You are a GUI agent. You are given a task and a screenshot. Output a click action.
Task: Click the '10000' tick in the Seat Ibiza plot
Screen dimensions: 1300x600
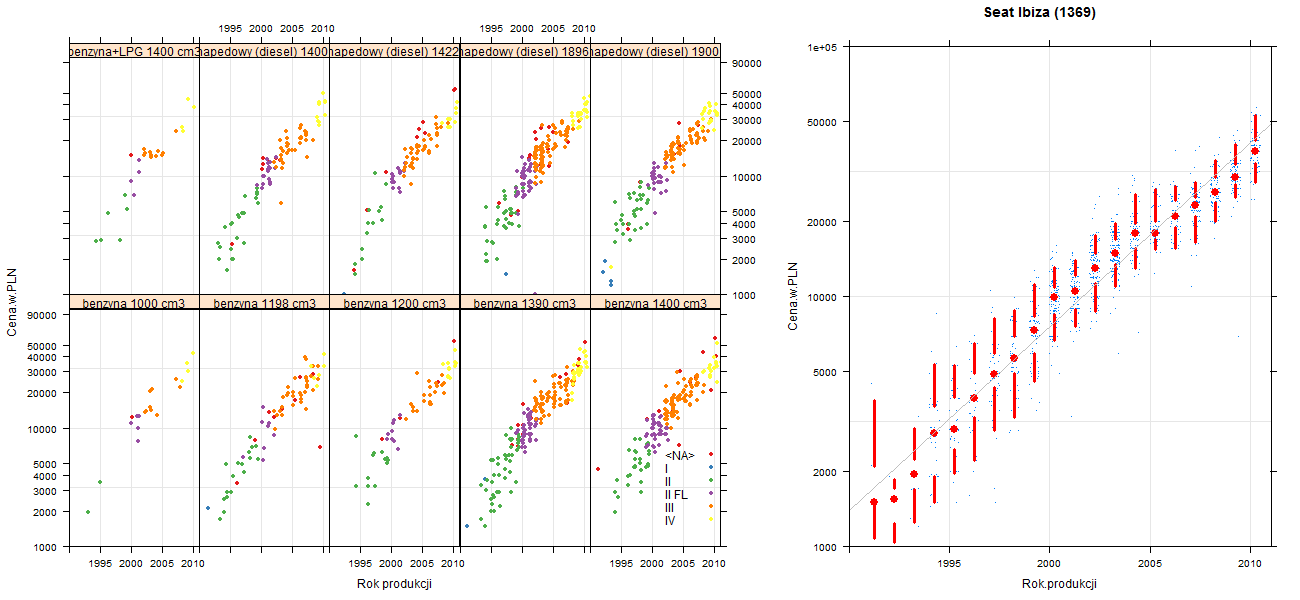pos(822,297)
